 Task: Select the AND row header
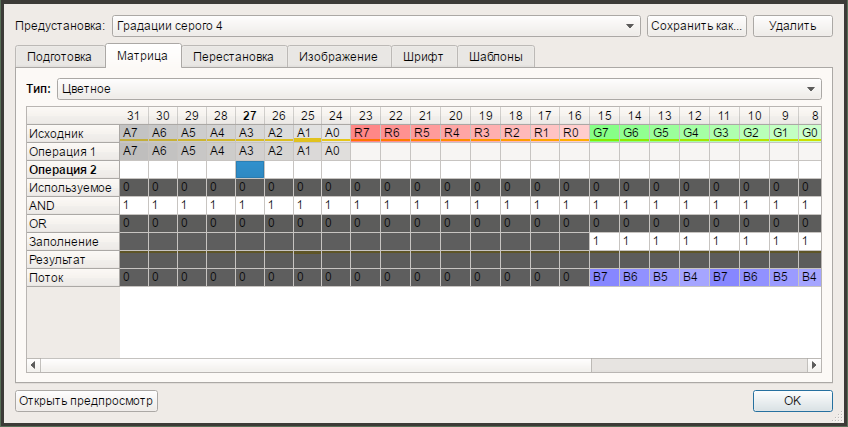(x=73, y=205)
